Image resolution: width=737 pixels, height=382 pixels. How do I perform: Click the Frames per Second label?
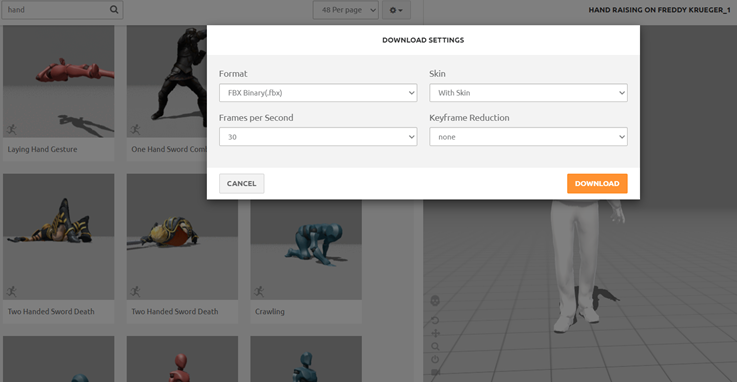click(x=256, y=118)
